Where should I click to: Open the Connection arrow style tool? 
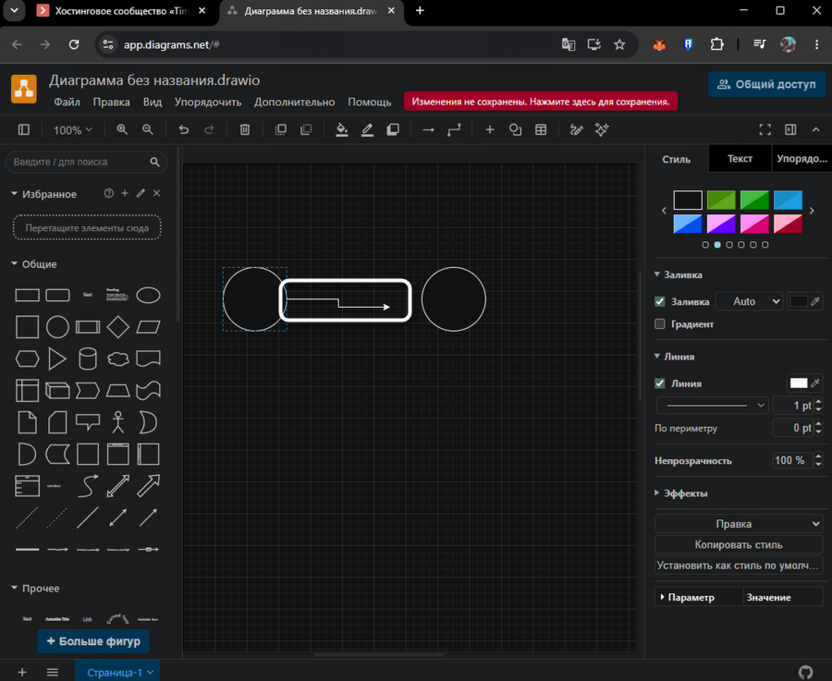(x=428, y=130)
